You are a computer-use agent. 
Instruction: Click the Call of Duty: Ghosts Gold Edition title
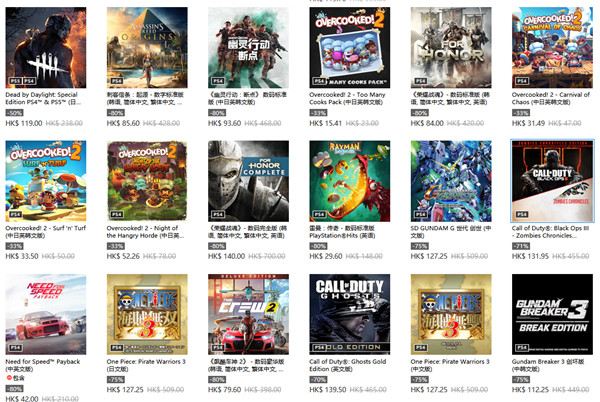coord(347,365)
